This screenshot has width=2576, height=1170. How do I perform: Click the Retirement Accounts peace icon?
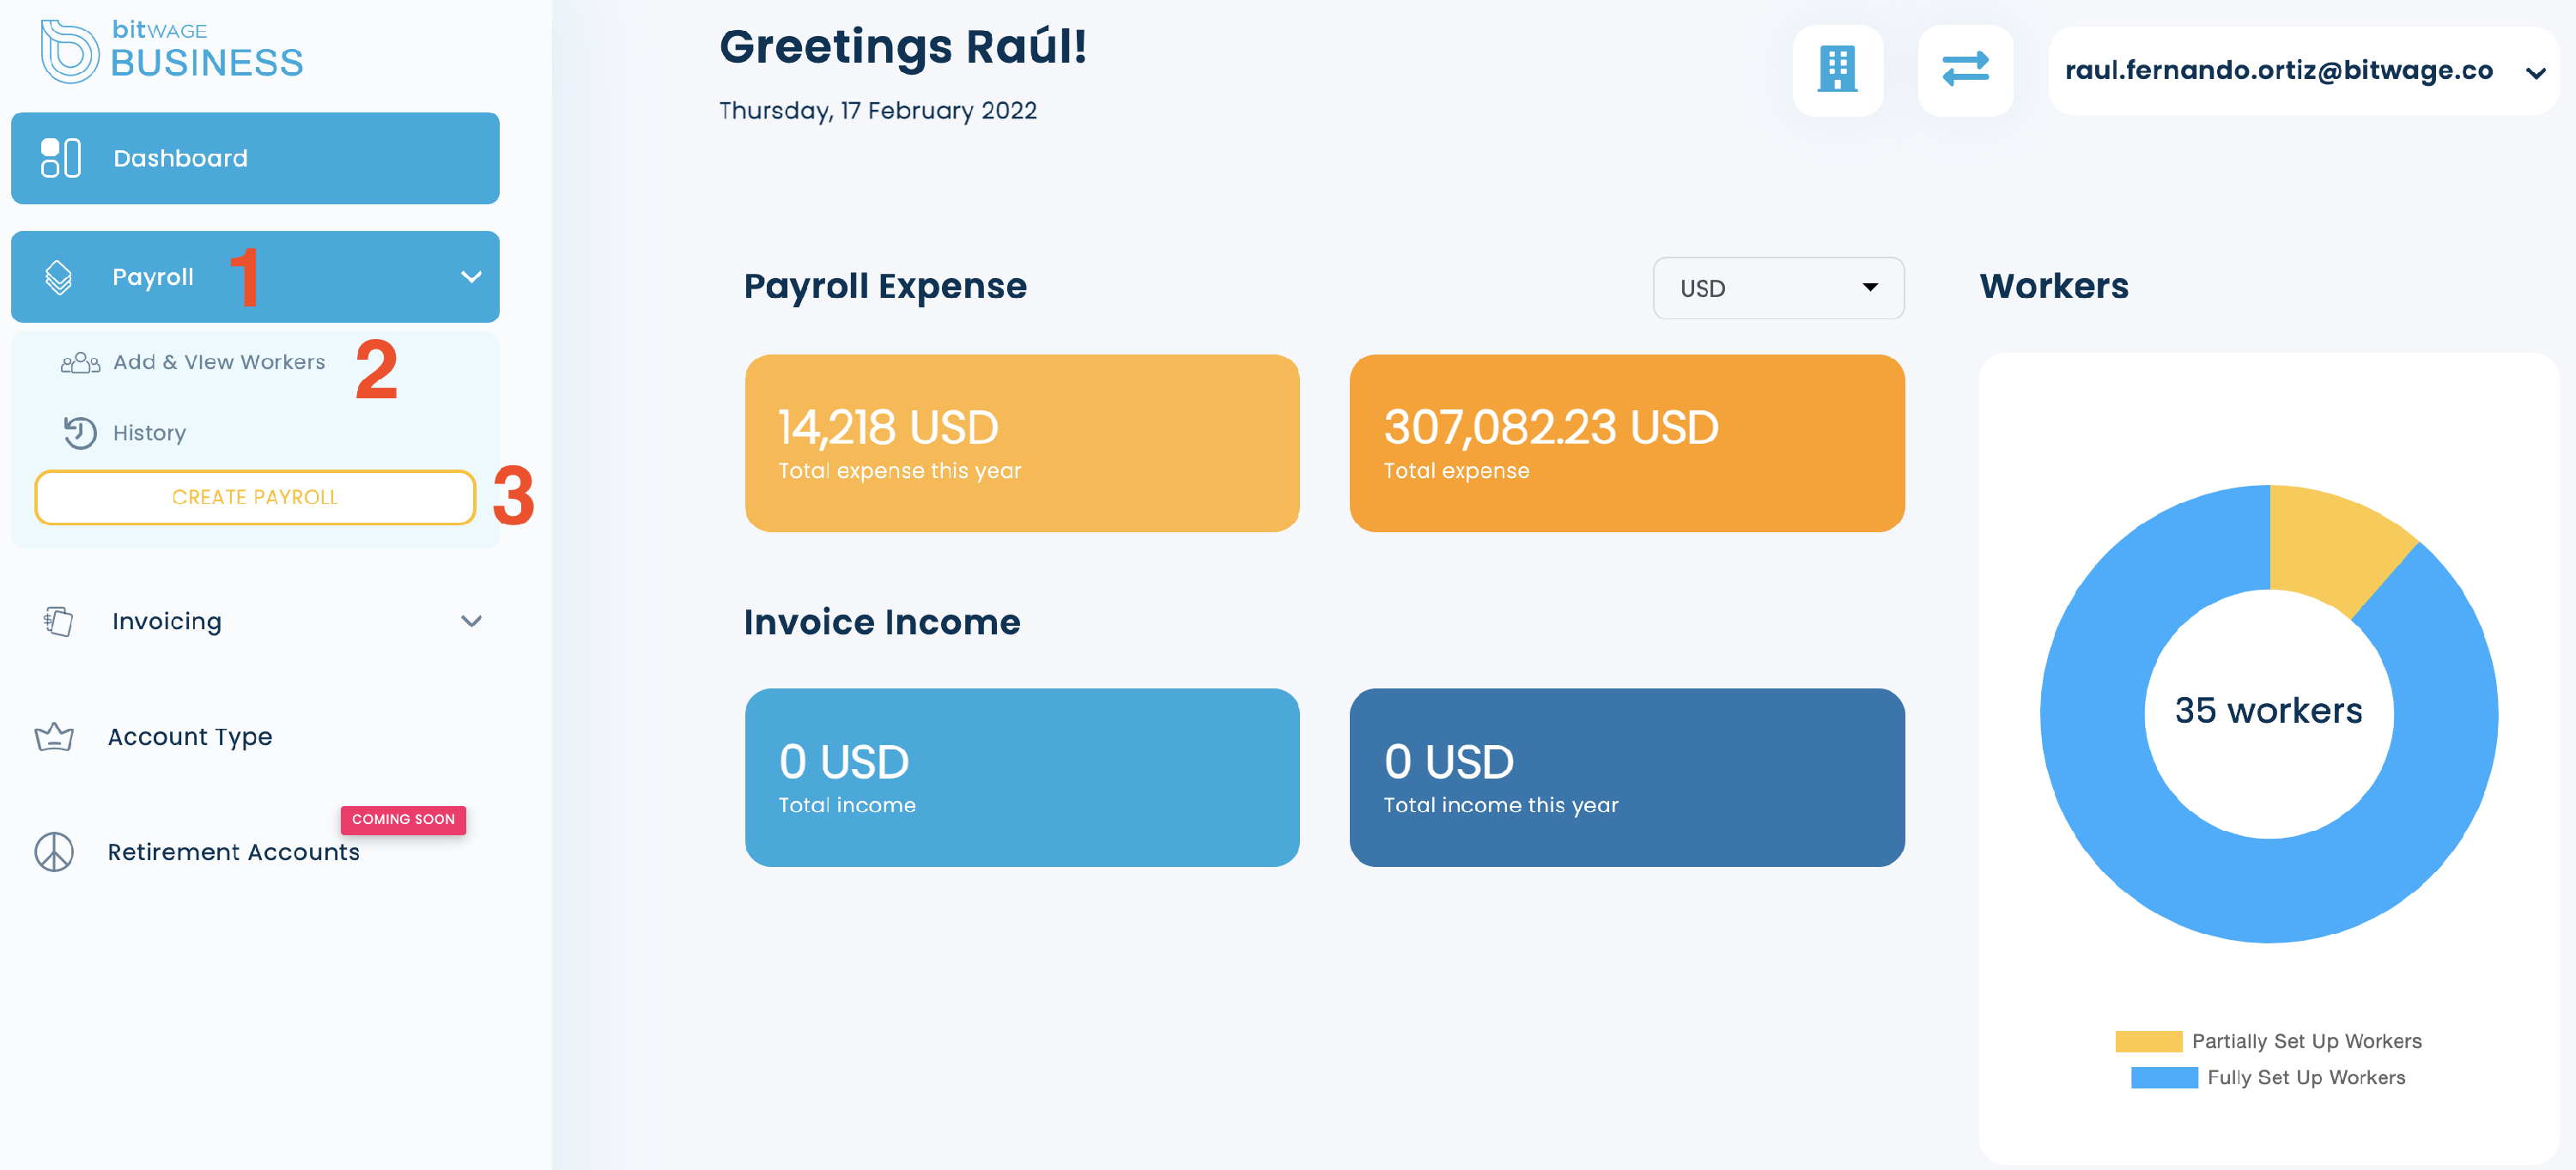tap(54, 852)
